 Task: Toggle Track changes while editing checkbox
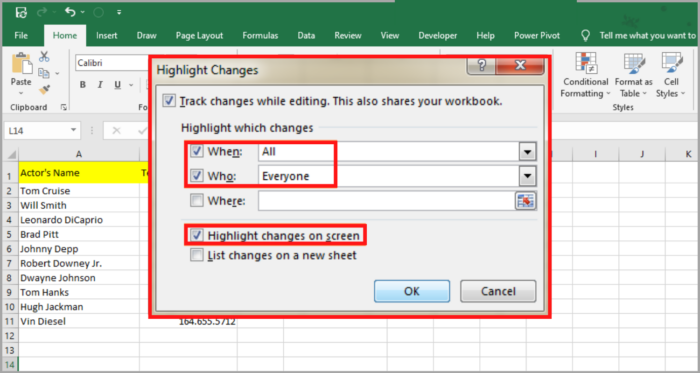point(169,101)
